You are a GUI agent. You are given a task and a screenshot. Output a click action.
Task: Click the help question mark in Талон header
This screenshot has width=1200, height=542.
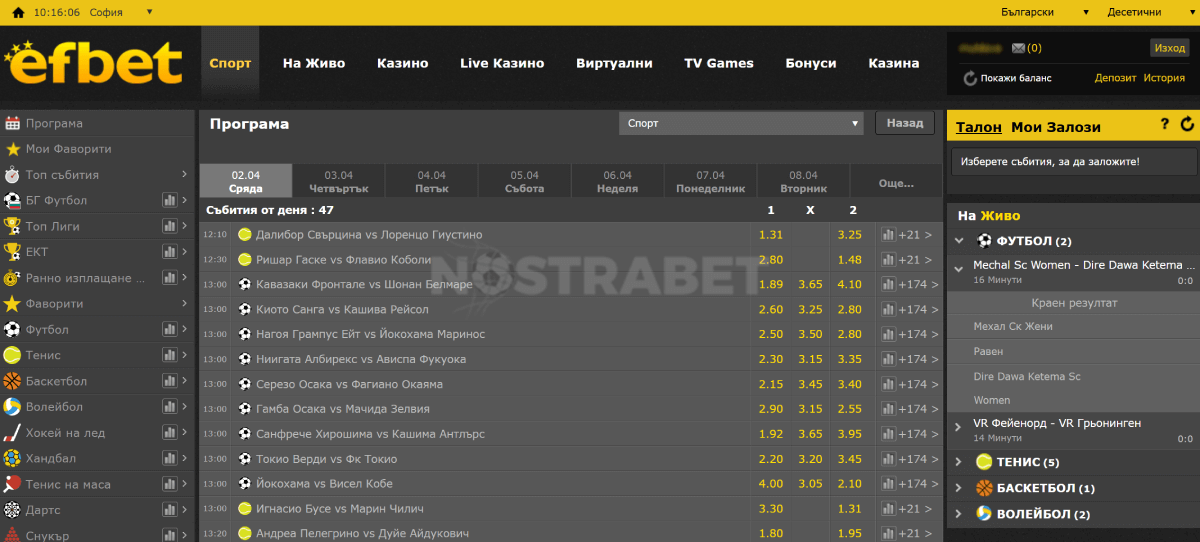pos(1164,125)
